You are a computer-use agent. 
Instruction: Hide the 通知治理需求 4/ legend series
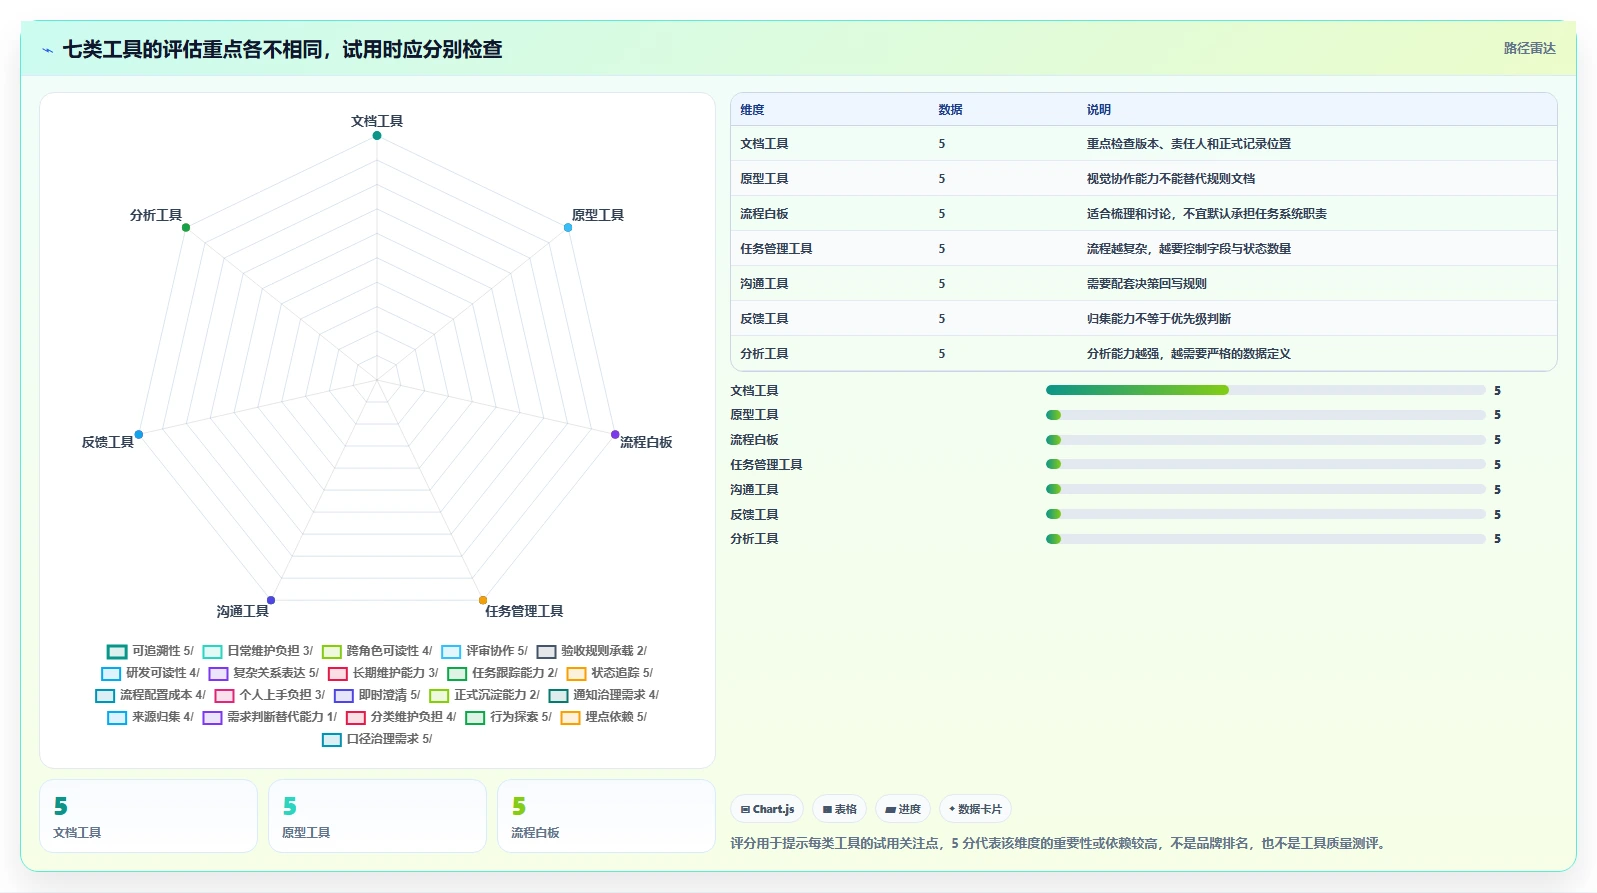click(603, 695)
